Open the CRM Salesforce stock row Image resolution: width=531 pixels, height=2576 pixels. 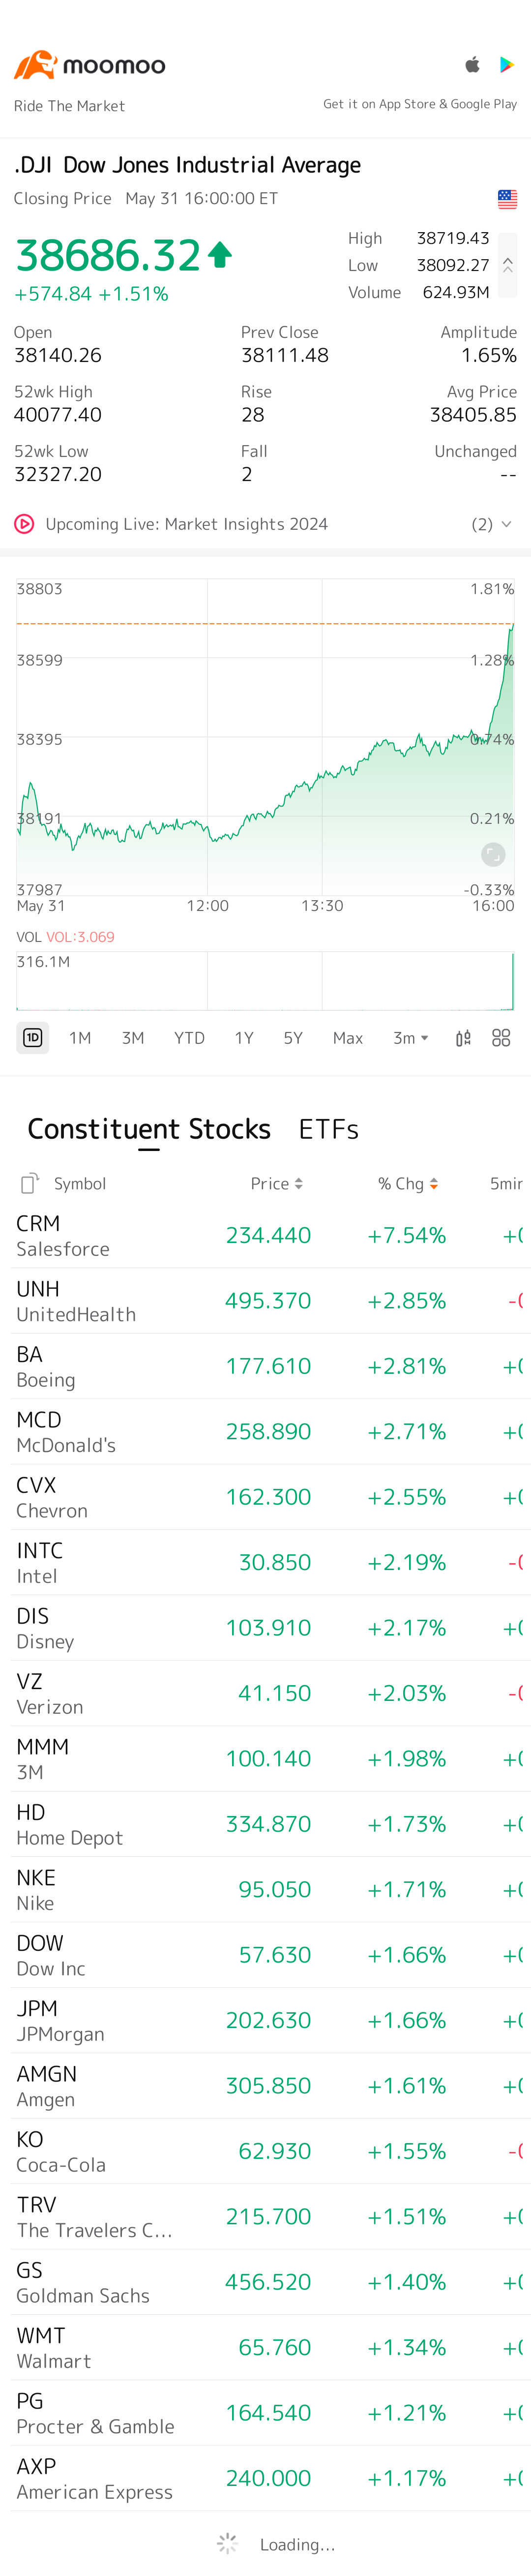[265, 1236]
